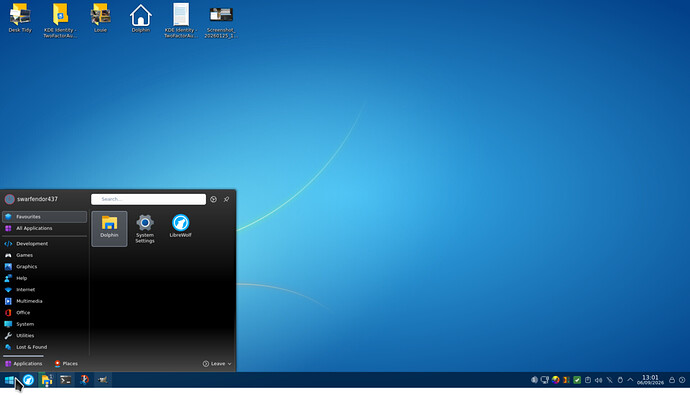Viewport: 690px width, 395px height.
Task: Open the KDE Identity document file icon
Action: [x=181, y=20]
